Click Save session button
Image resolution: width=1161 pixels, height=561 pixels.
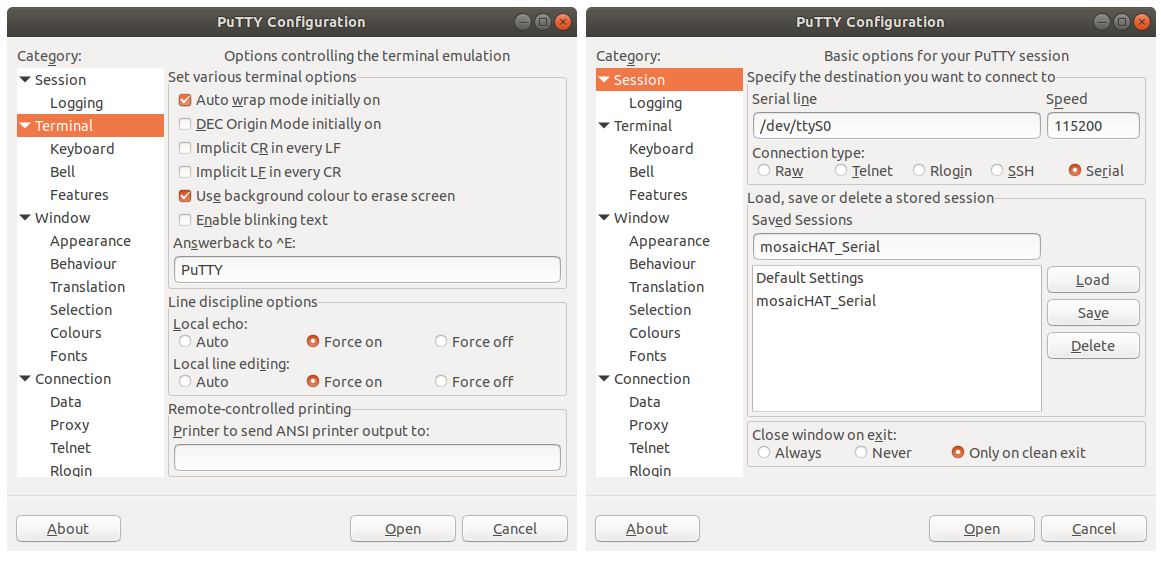tap(1093, 312)
